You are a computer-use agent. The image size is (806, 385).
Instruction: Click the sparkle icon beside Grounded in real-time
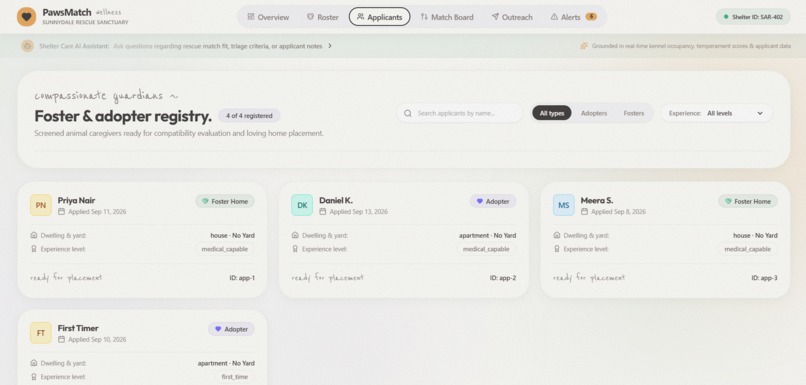coord(584,46)
